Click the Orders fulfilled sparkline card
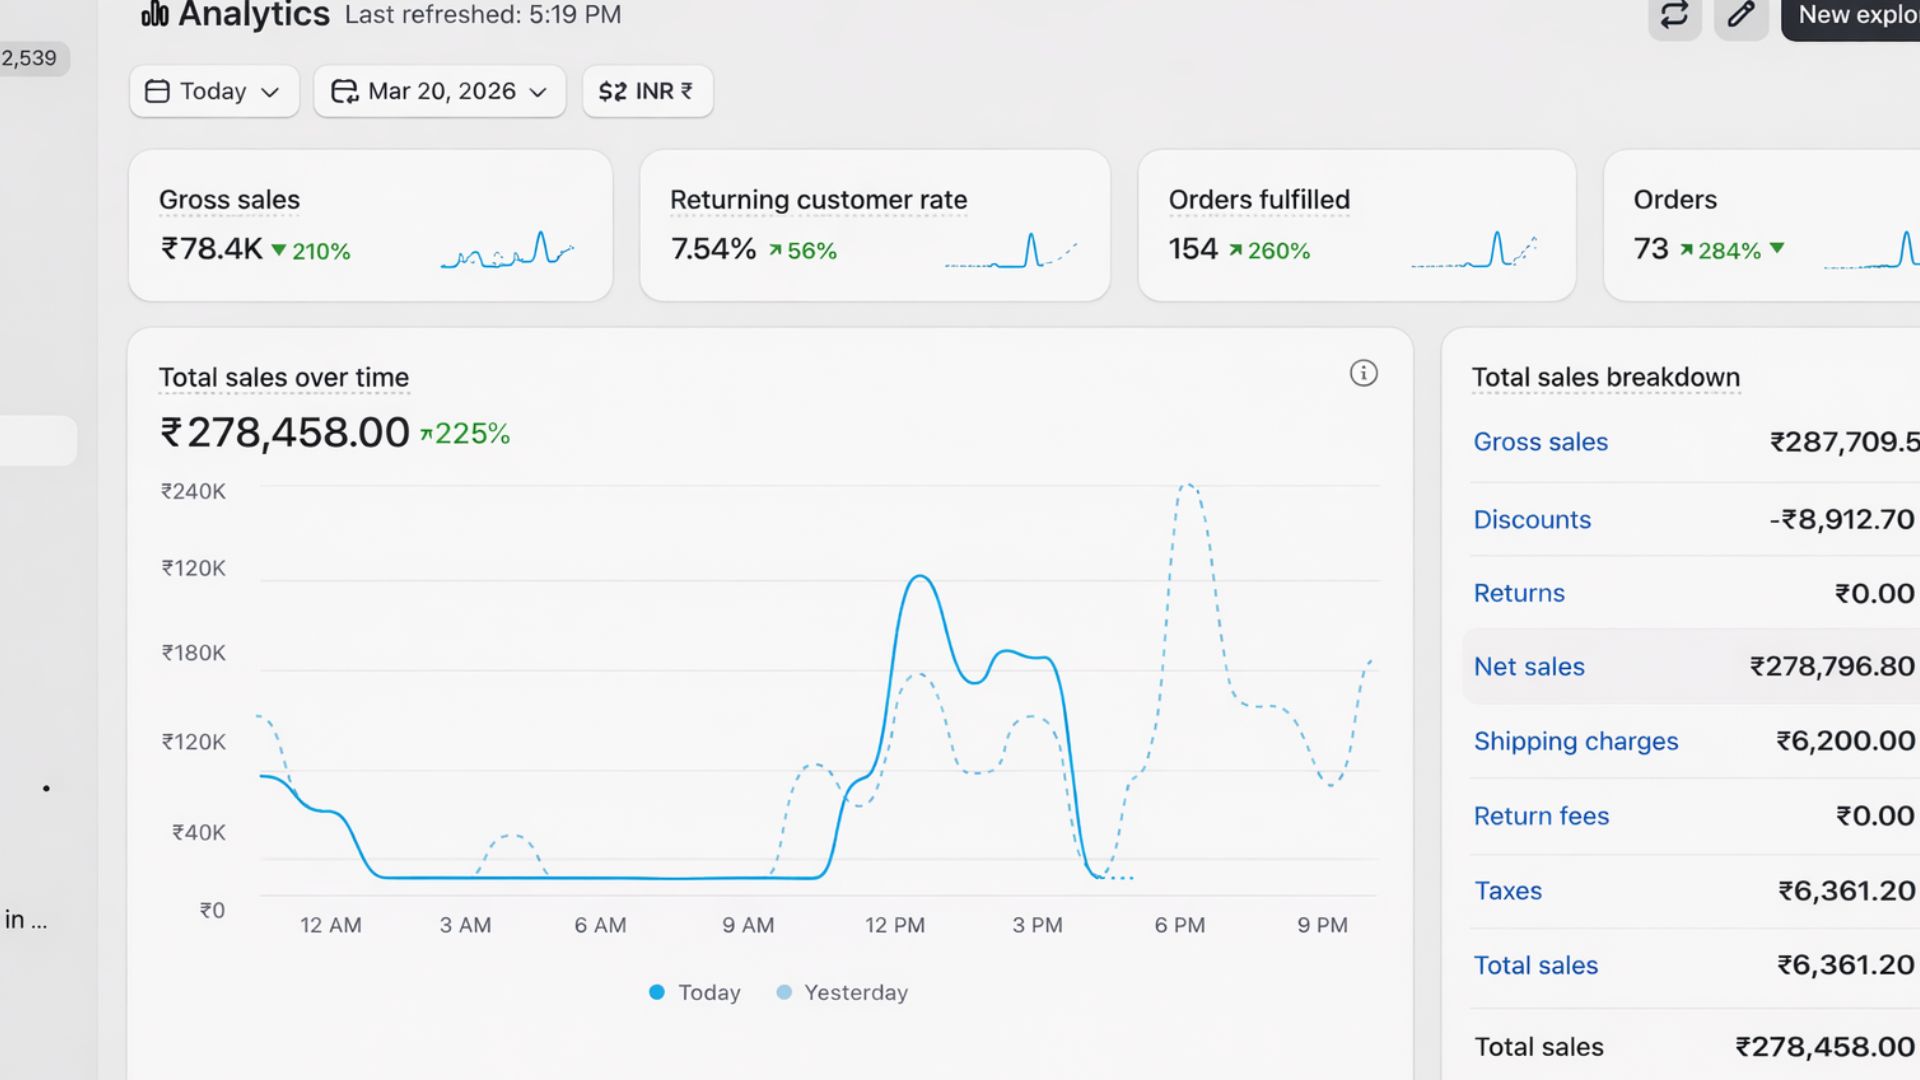Screen dimensions: 1920x1080 (1472, 250)
